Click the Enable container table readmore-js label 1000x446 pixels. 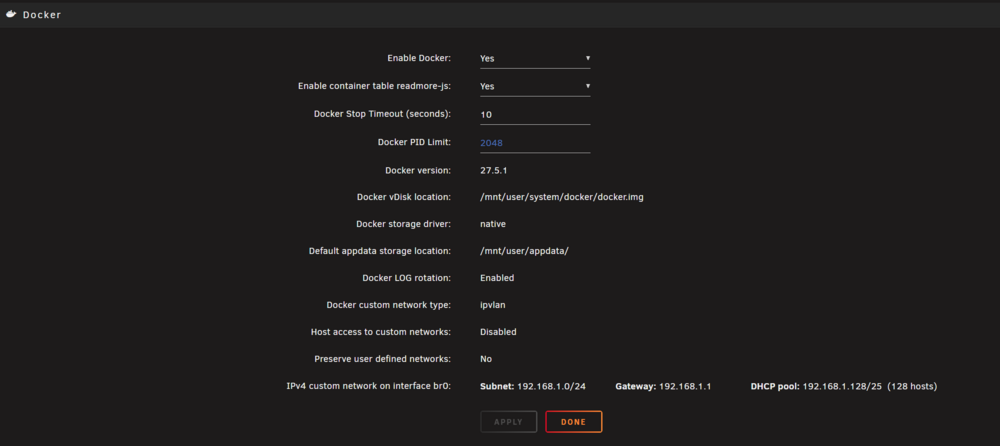point(375,85)
